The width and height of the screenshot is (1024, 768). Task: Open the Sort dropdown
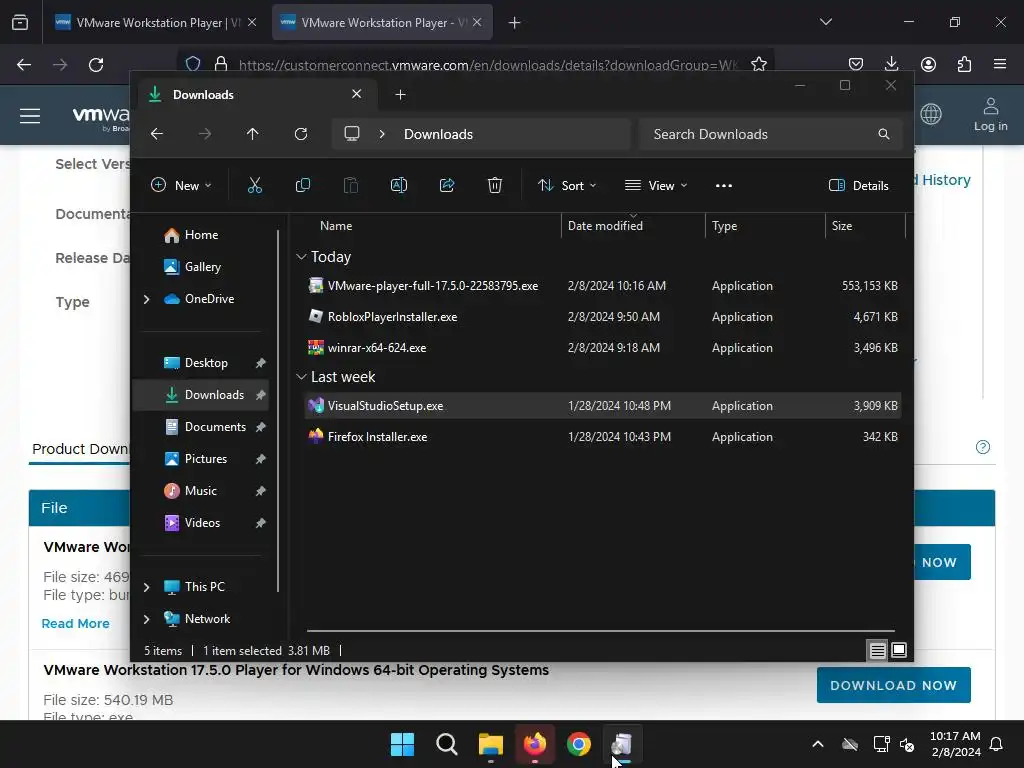click(x=567, y=185)
